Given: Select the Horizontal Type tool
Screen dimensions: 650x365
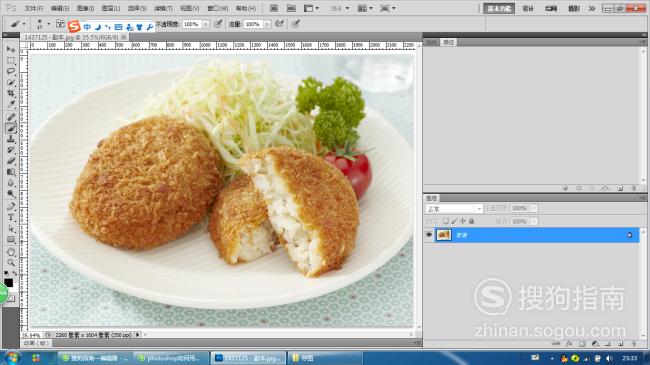Looking at the screenshot, I should point(11,217).
